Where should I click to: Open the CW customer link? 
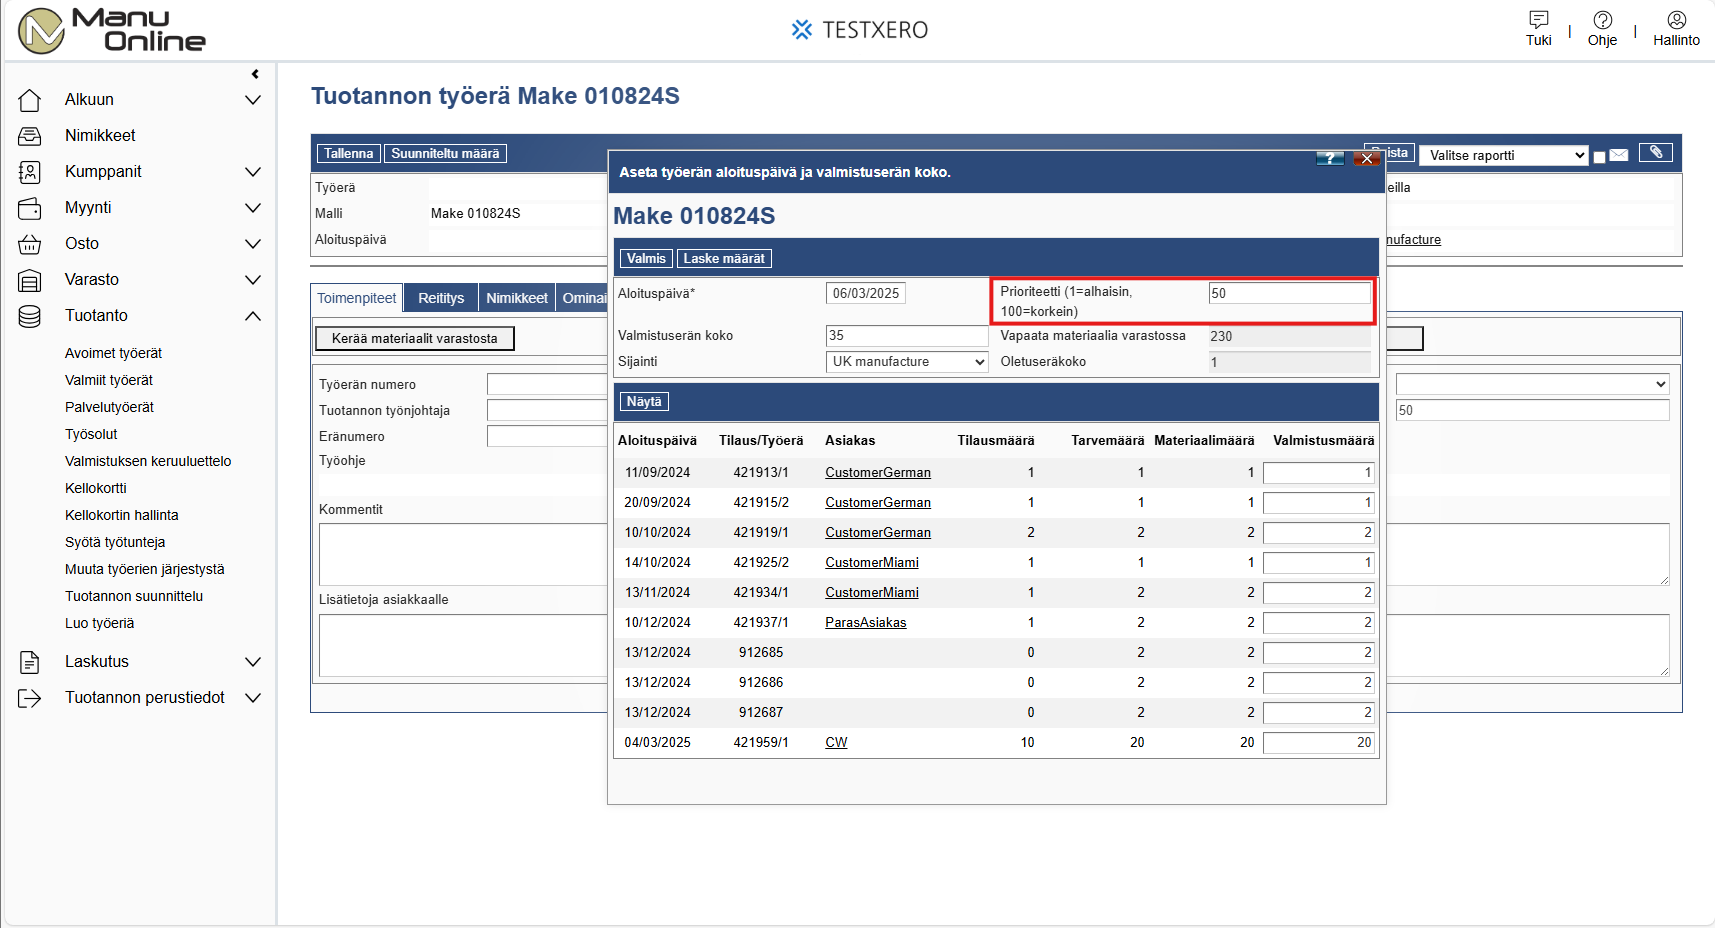[836, 742]
